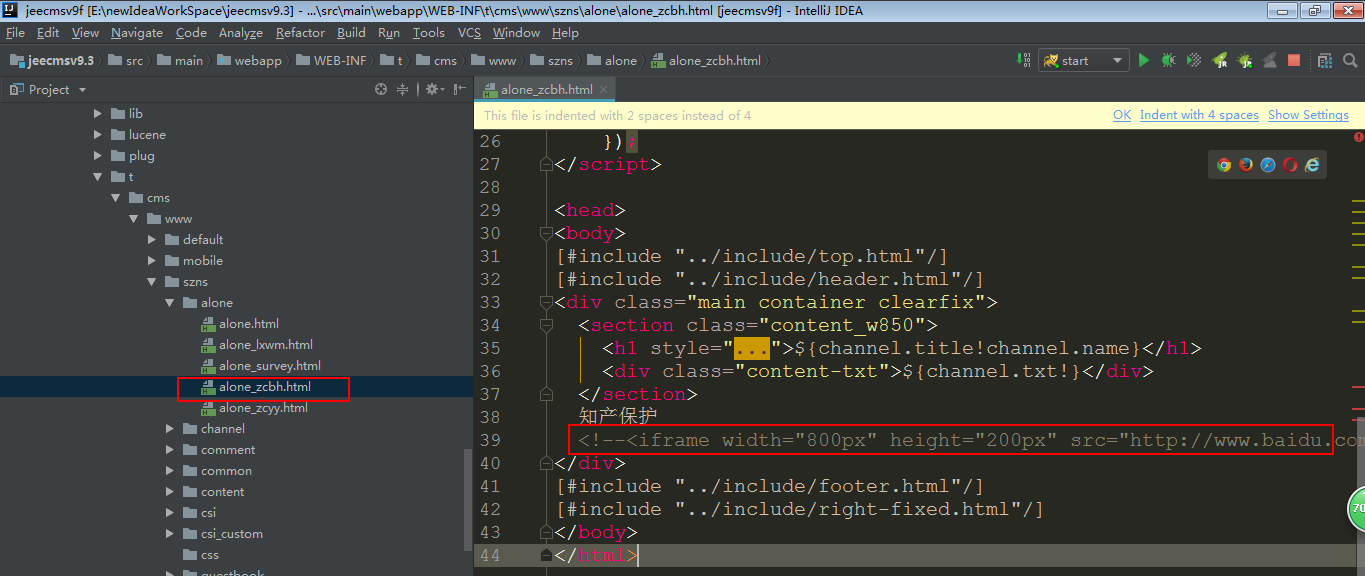Hide the Project tool window

coord(461,89)
